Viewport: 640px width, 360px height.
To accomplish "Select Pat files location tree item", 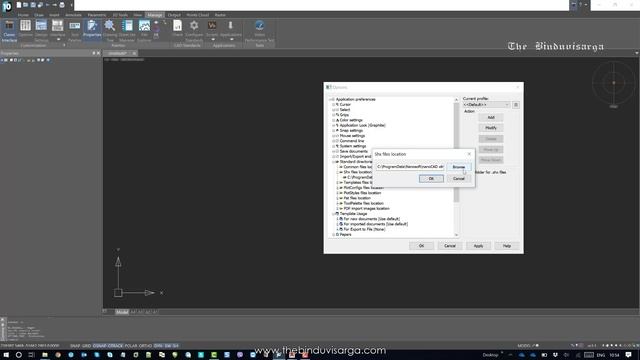I will (x=357, y=198).
